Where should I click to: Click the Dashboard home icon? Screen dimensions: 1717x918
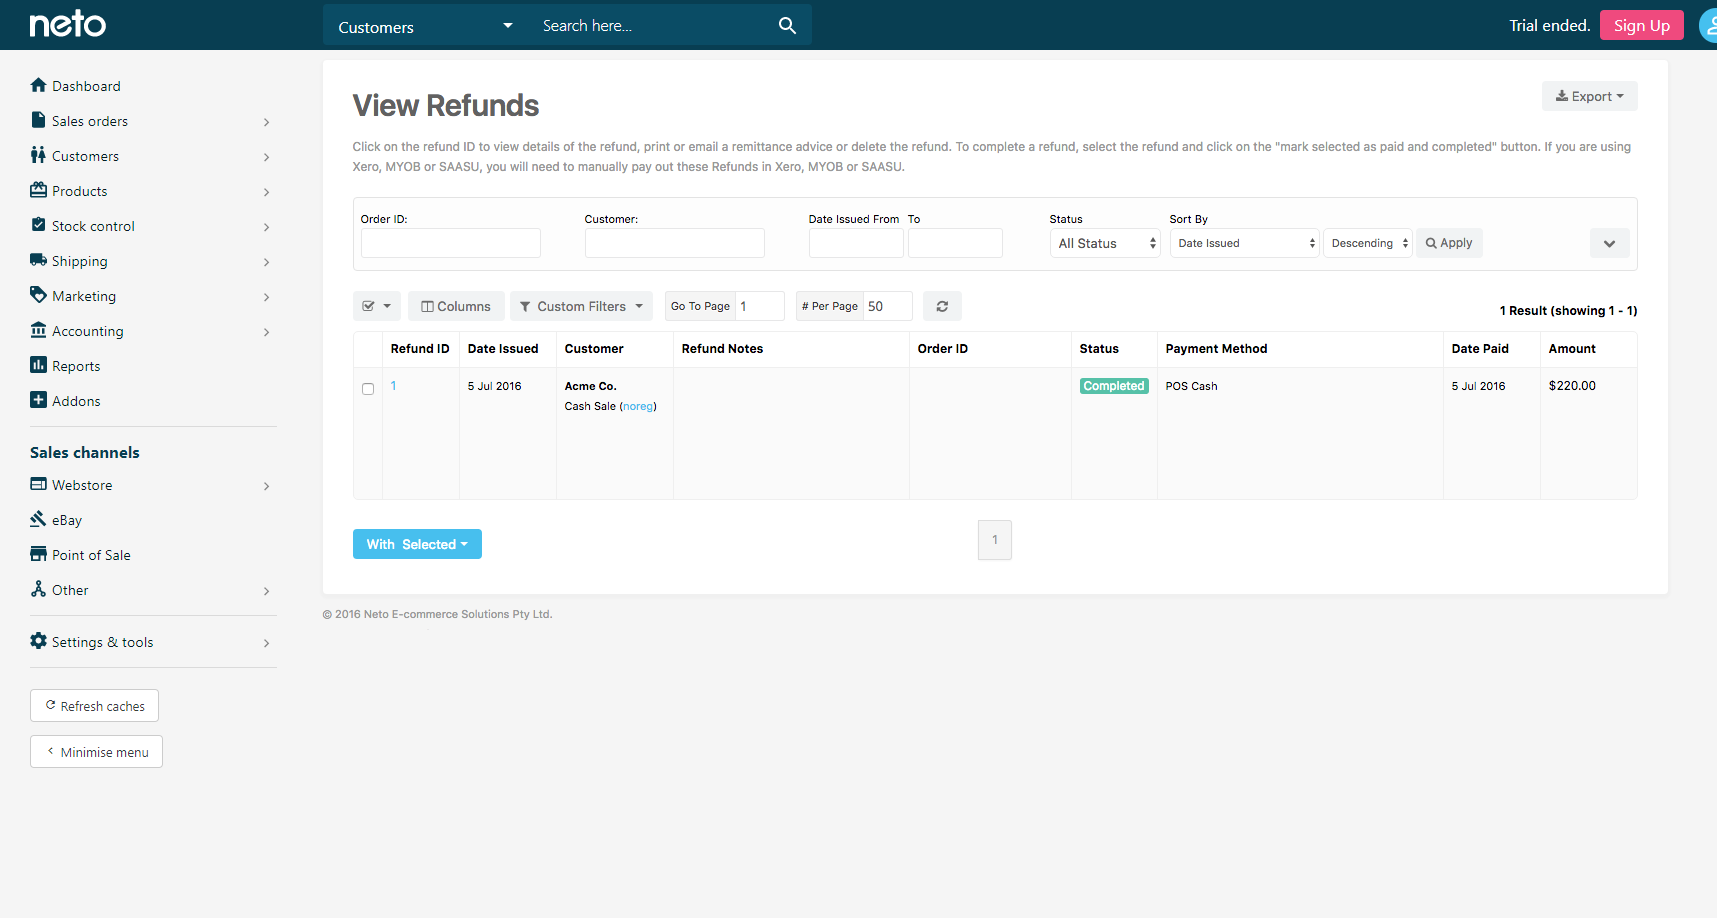(38, 85)
